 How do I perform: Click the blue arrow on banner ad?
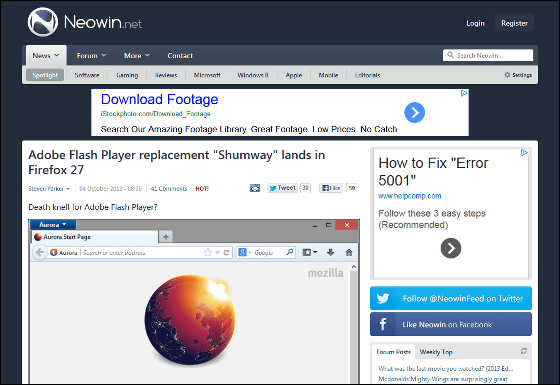(414, 112)
